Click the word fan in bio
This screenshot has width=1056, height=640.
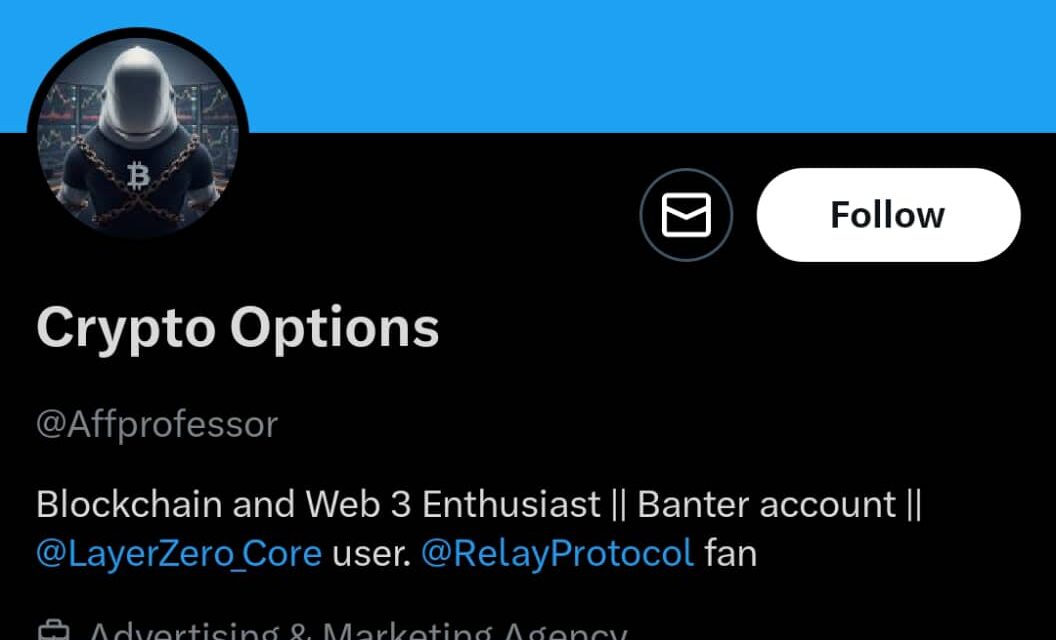(730, 553)
